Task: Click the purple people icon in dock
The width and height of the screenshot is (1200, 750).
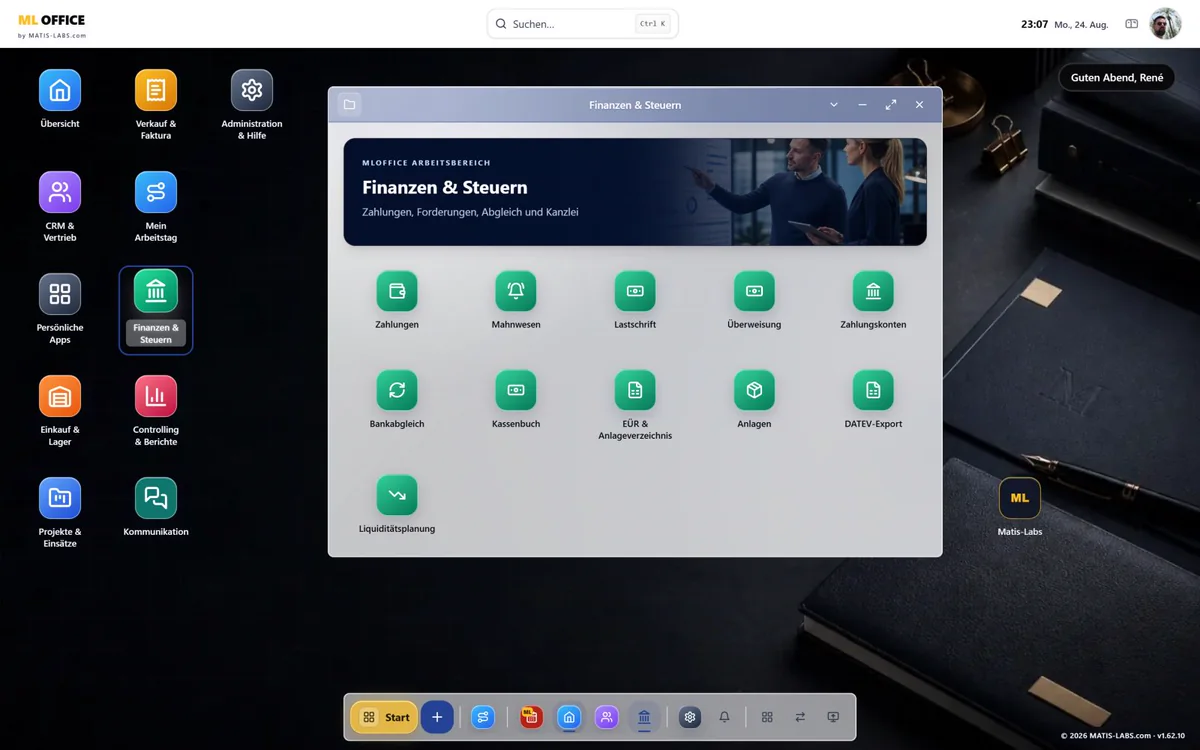Action: point(606,717)
